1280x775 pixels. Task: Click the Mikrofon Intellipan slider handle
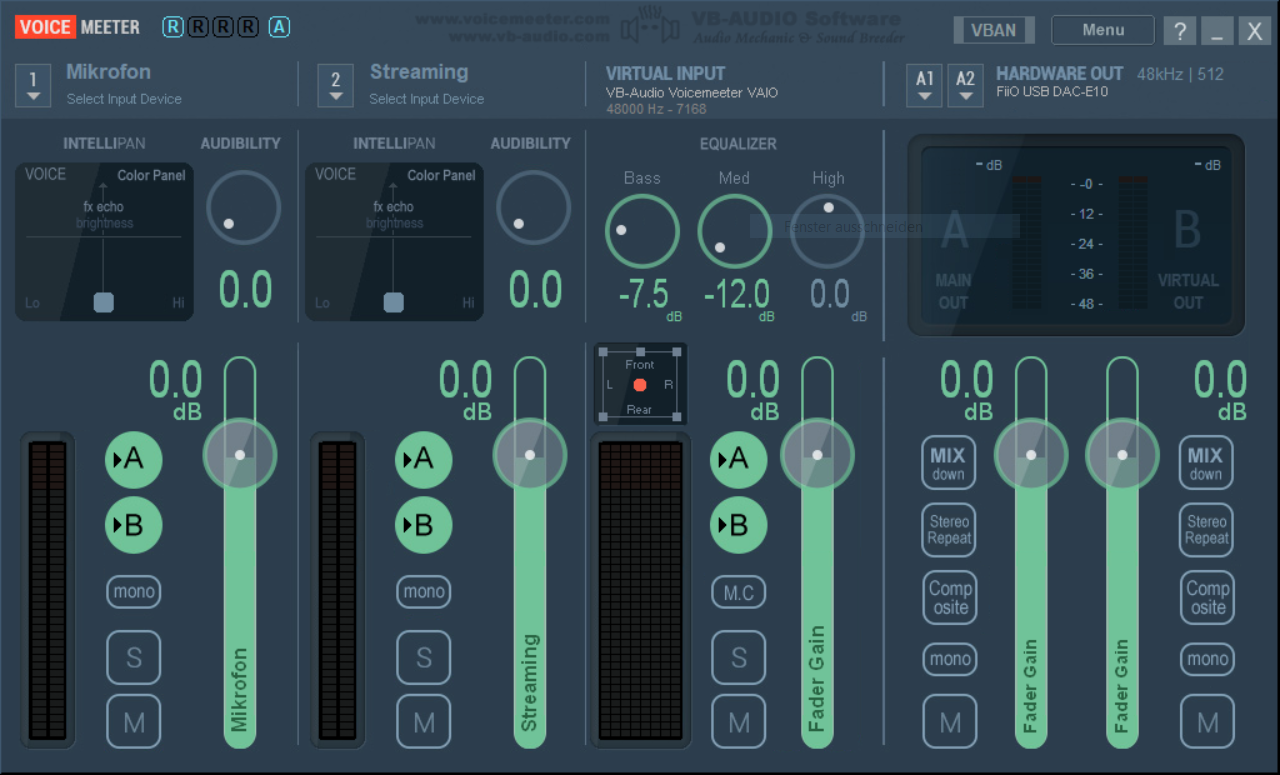click(104, 302)
